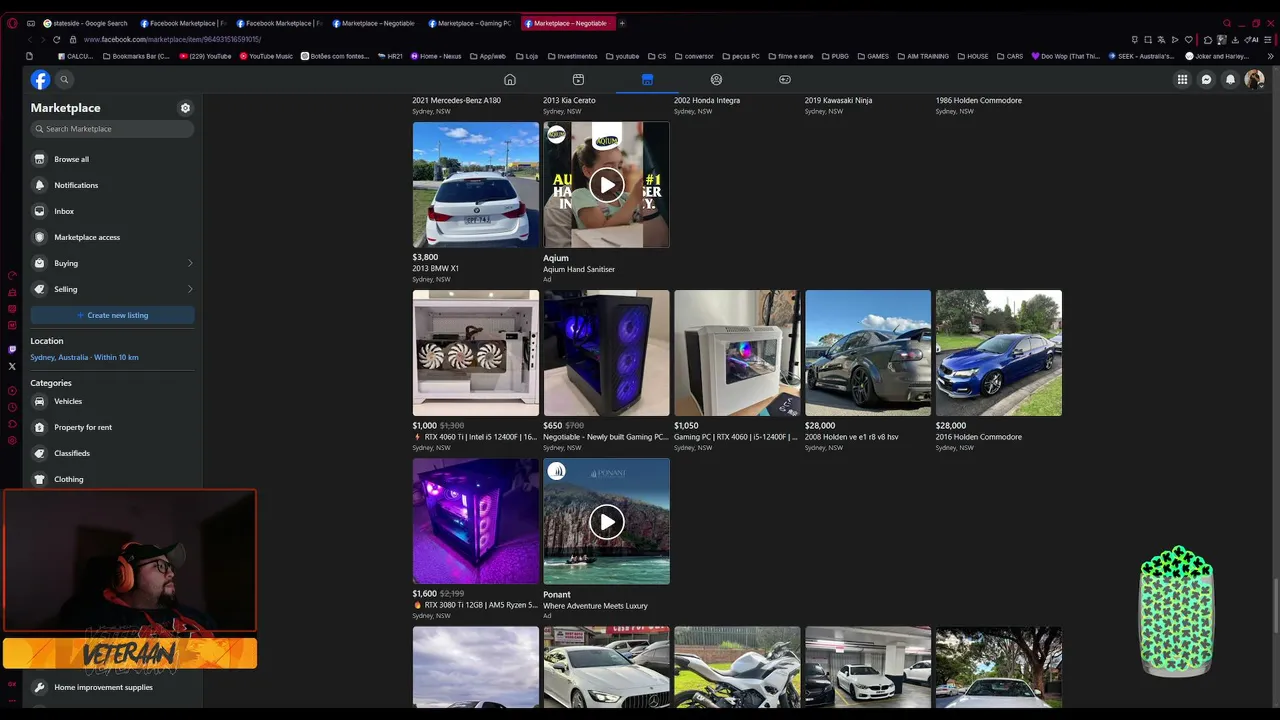Change location Sydney, Australia Within 10 km
1280x720 pixels.
click(x=84, y=357)
